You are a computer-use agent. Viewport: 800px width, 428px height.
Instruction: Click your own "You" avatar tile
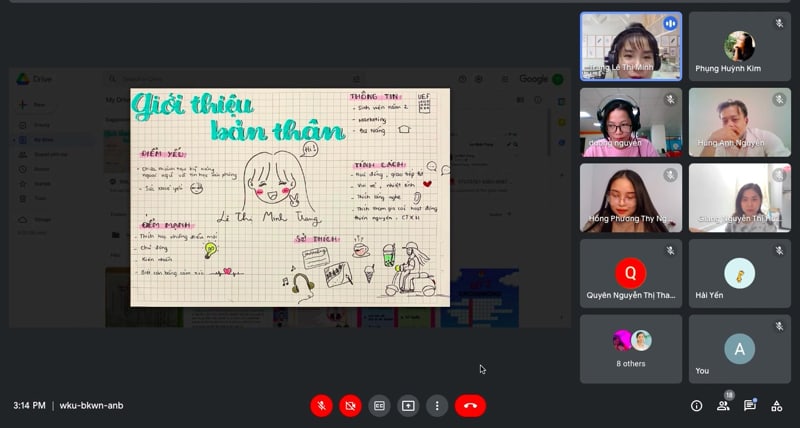click(x=739, y=348)
